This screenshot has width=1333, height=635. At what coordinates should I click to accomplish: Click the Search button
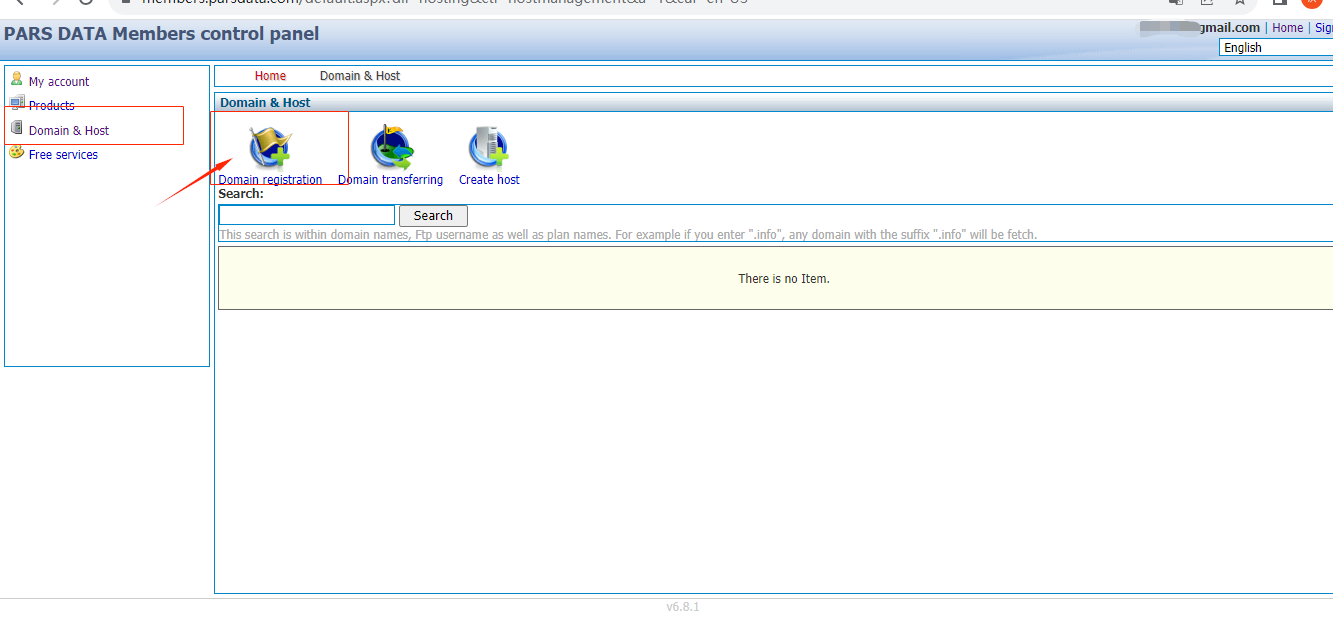click(433, 215)
